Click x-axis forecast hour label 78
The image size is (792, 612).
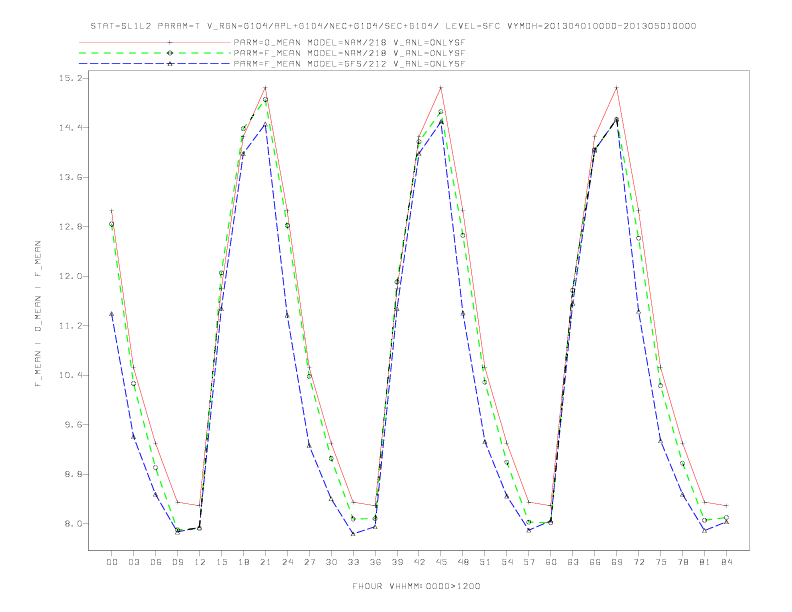point(683,562)
